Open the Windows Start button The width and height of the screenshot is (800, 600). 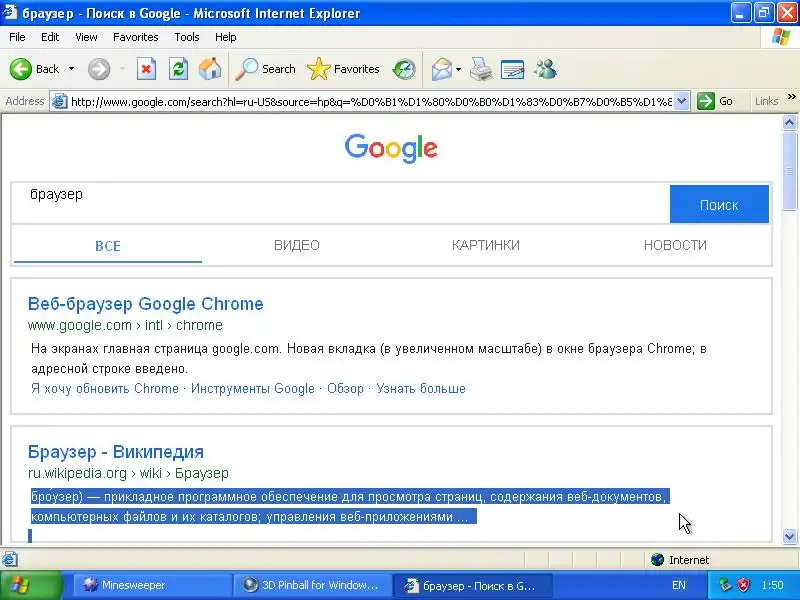tap(32, 585)
